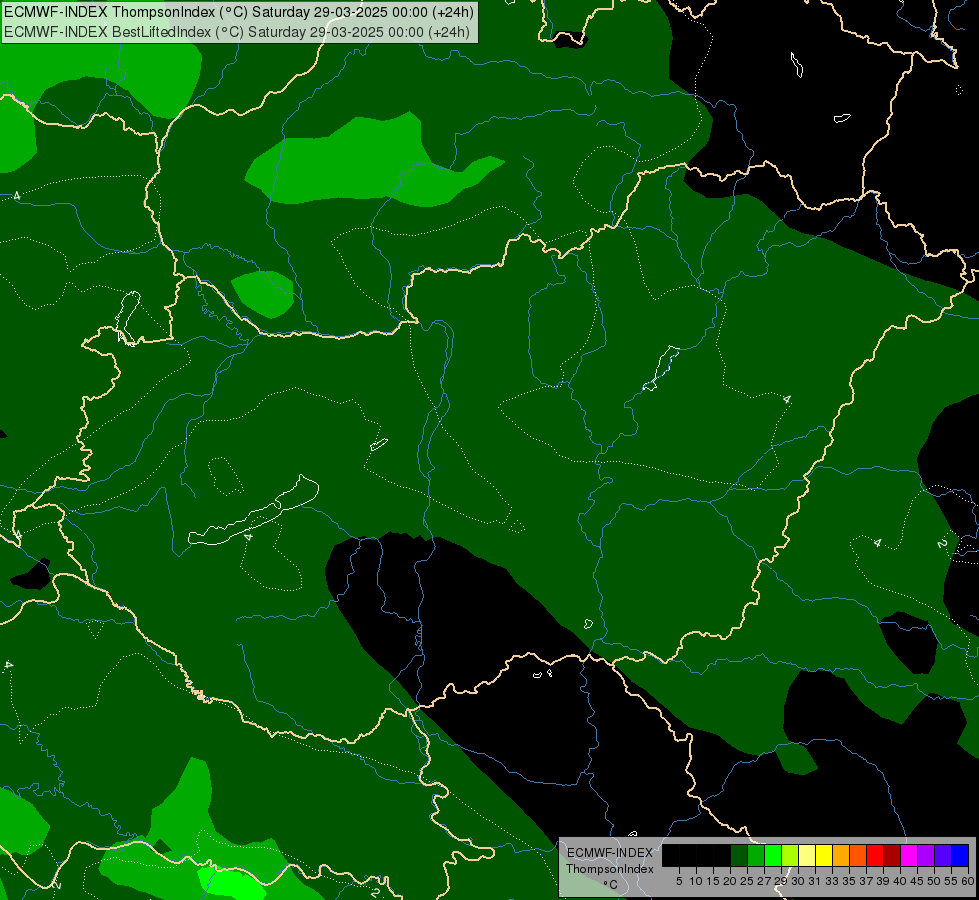Click the '°C' unit label in legend
Screen dimensions: 979x900
(x=611, y=885)
